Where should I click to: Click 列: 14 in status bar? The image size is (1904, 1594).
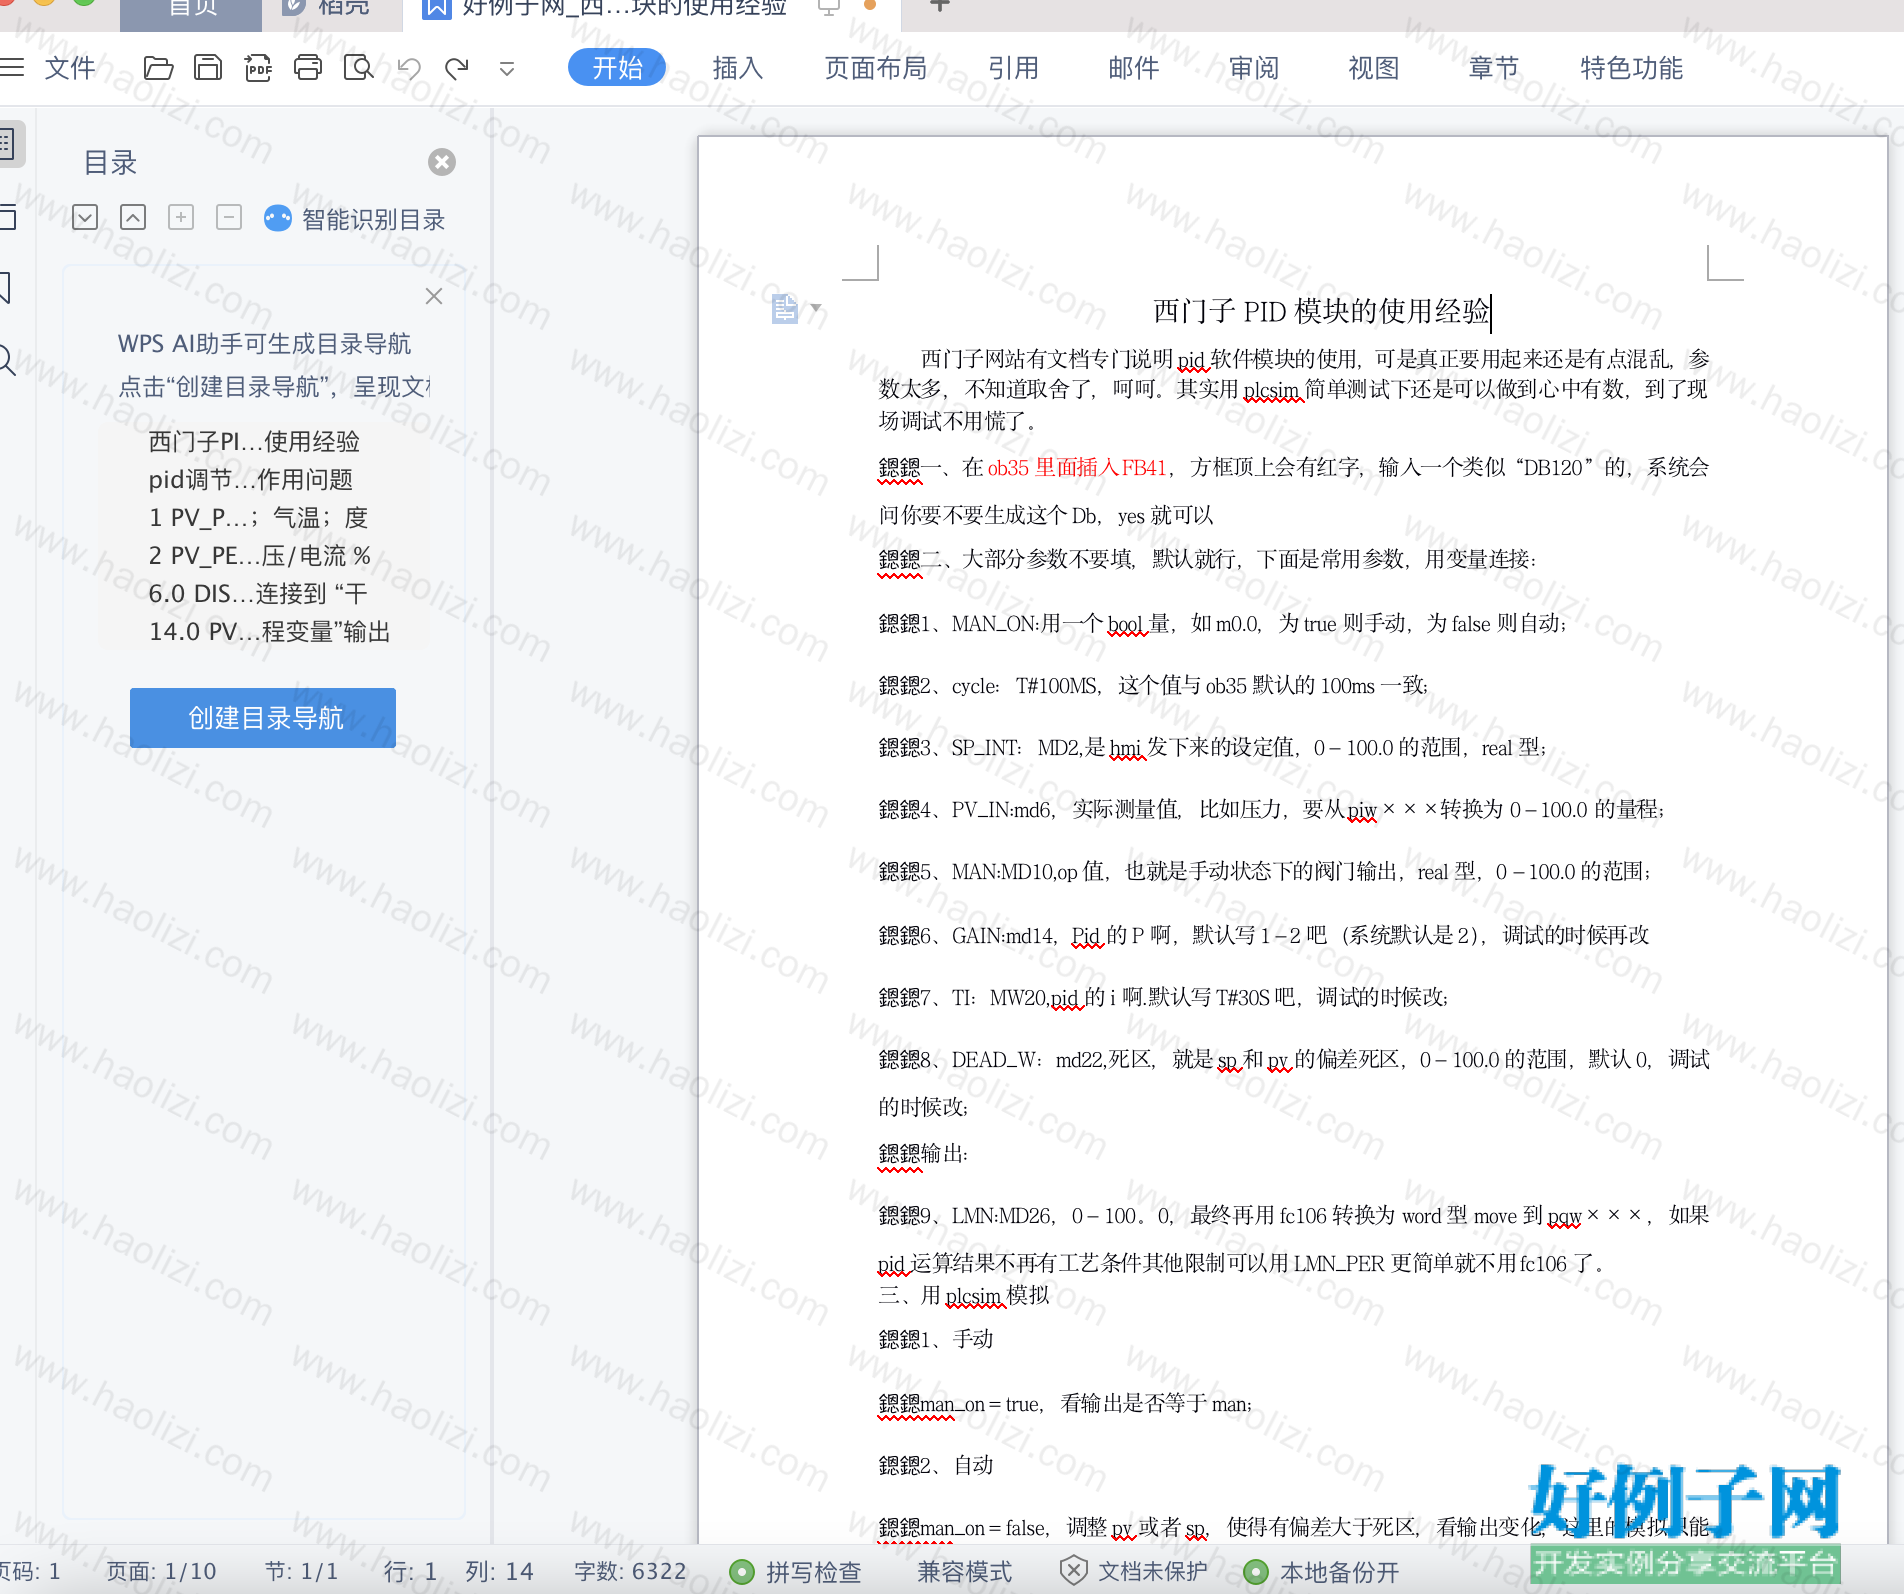tap(499, 1571)
